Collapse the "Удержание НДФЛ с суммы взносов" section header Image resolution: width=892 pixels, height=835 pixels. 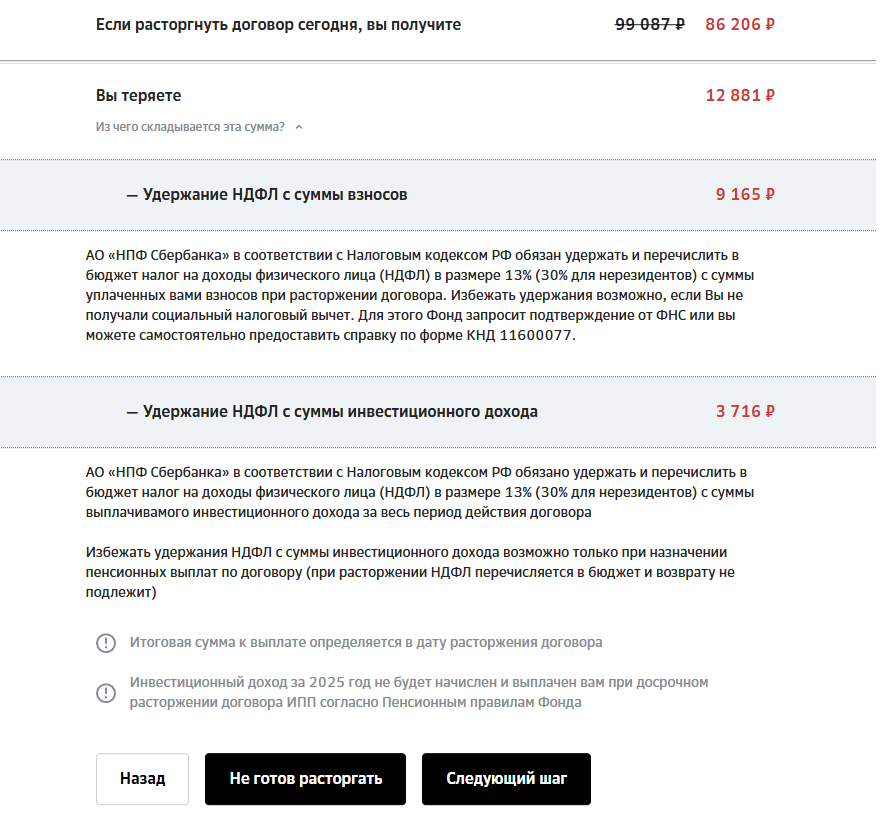(438, 195)
